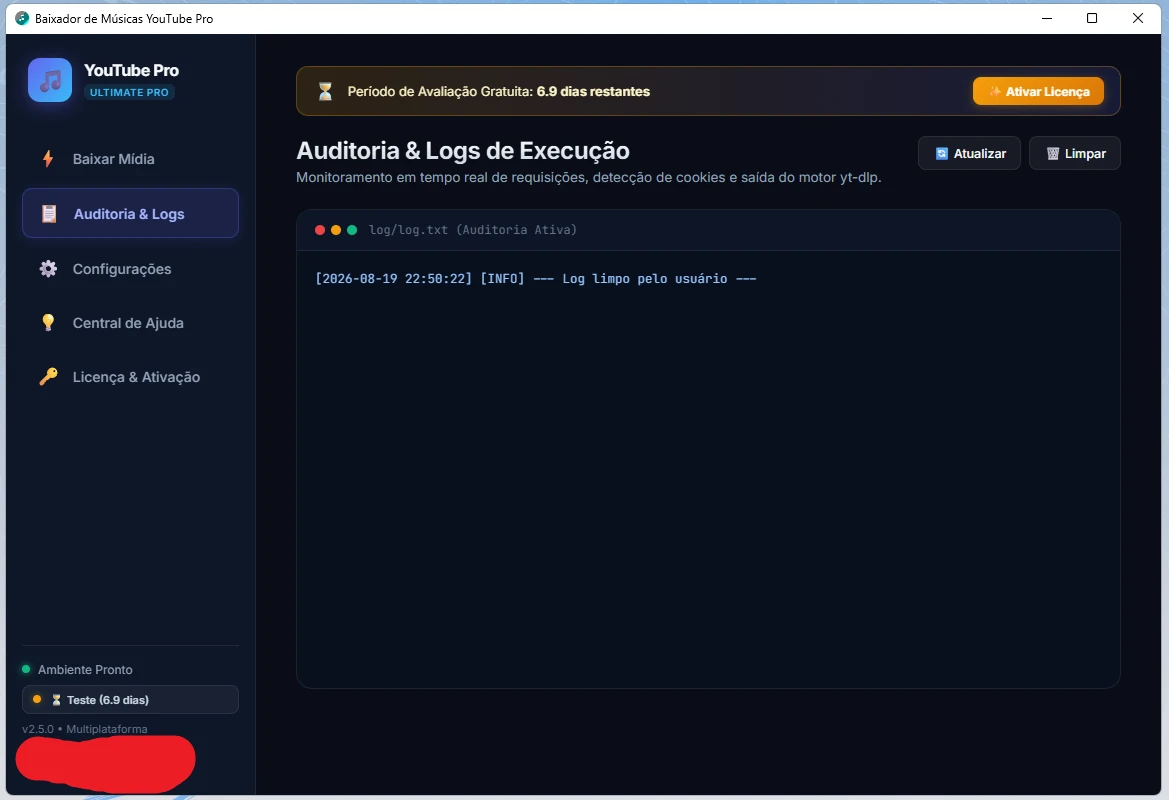
Task: Click the 'Log limpo pelo usuário' log entry
Action: pos(535,279)
